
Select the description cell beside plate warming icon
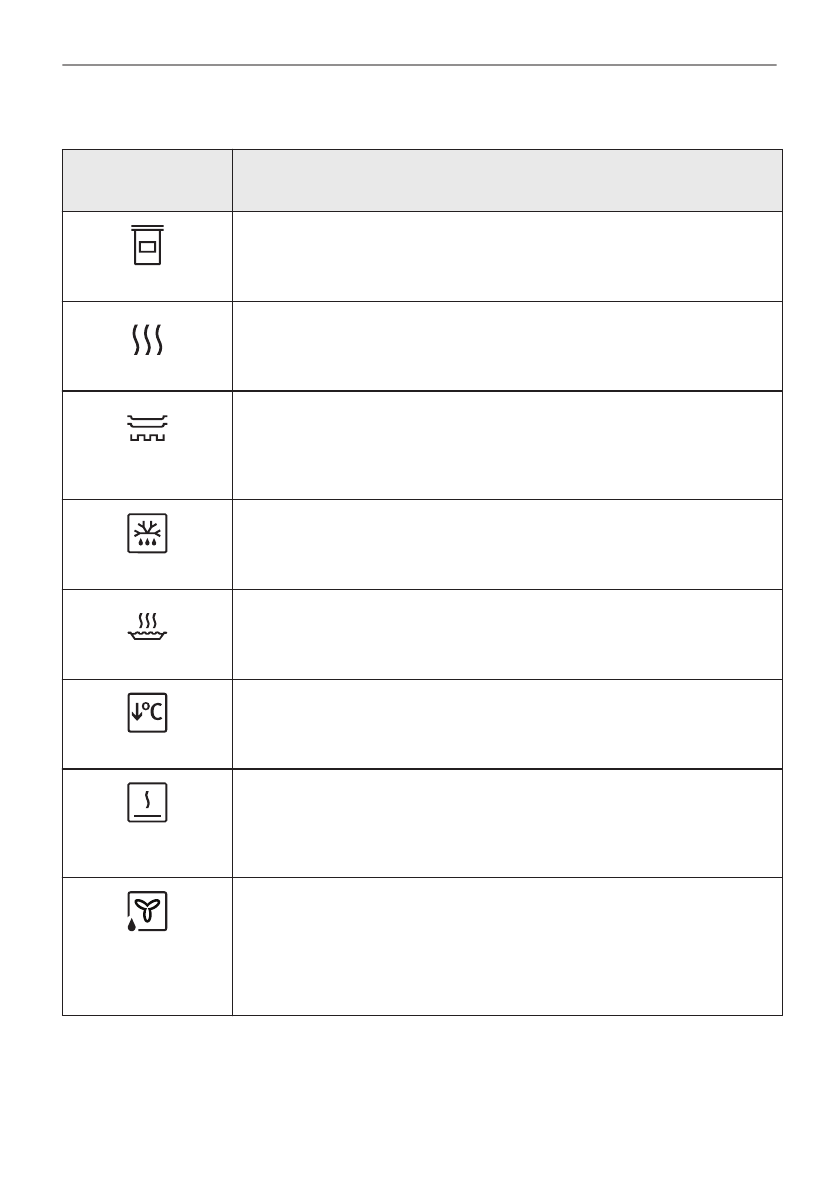click(x=506, y=445)
